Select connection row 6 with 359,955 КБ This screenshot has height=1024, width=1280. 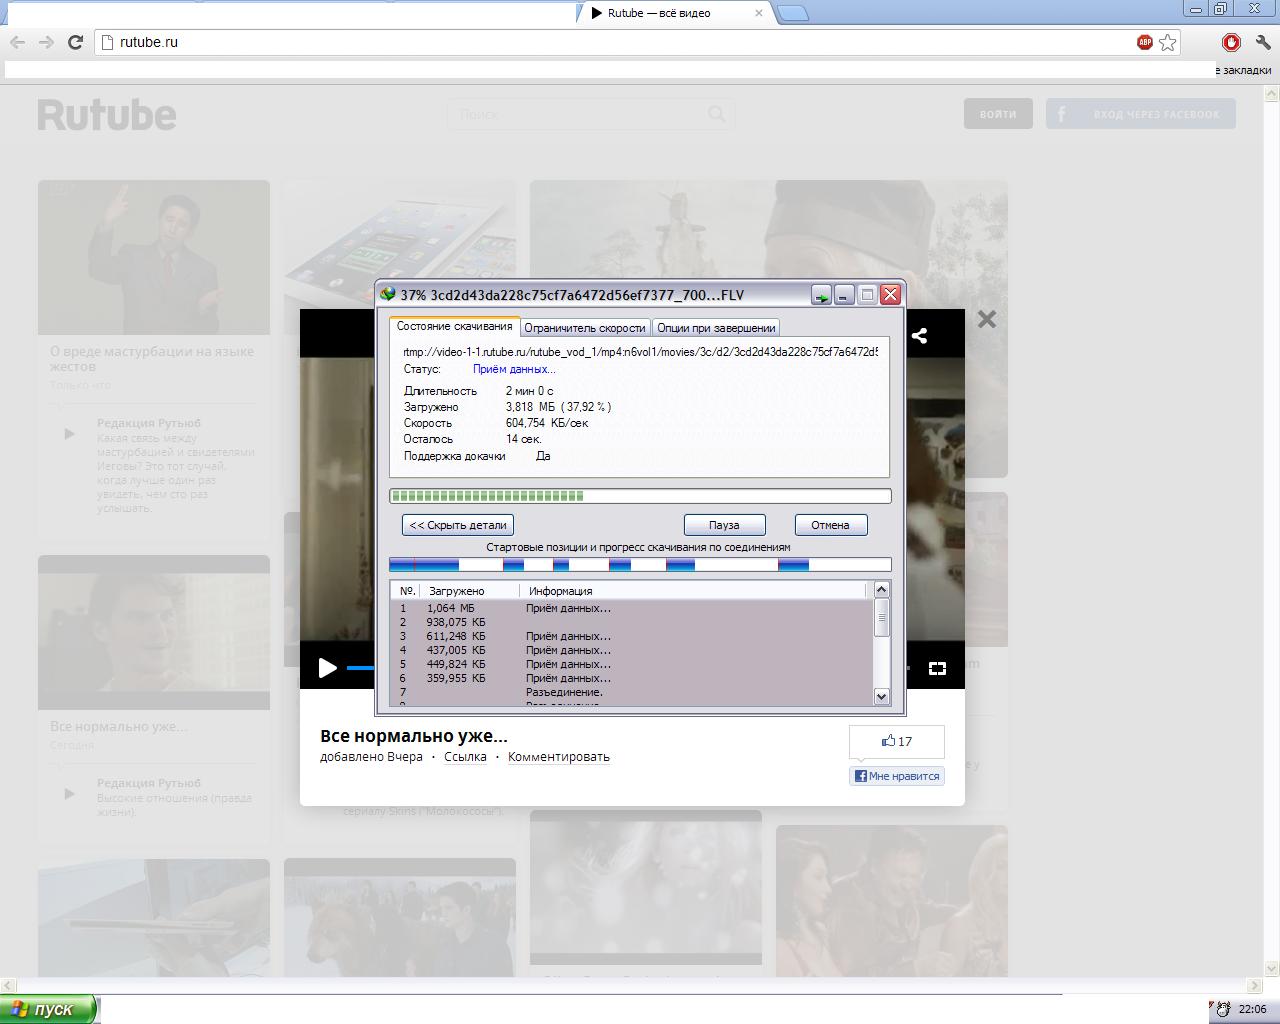[x=632, y=678]
